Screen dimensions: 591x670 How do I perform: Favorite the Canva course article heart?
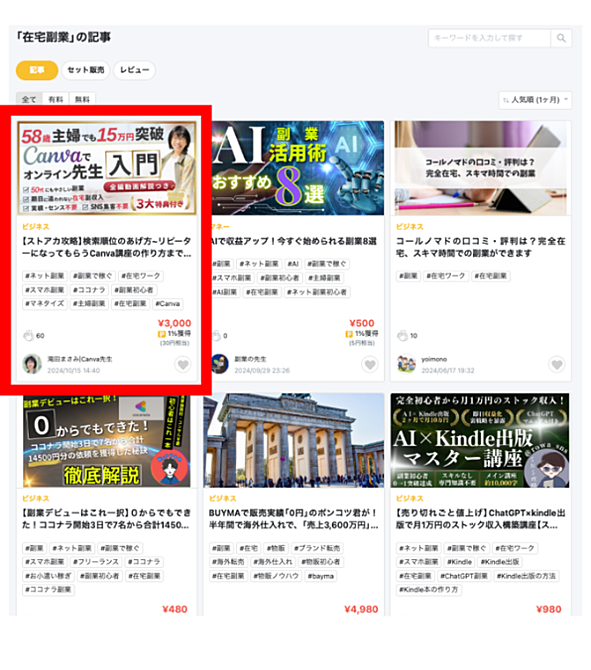click(183, 364)
